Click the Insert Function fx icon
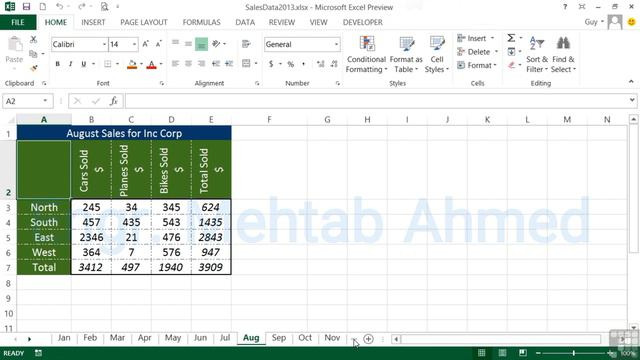Viewport: 640px width, 360px height. (x=113, y=101)
